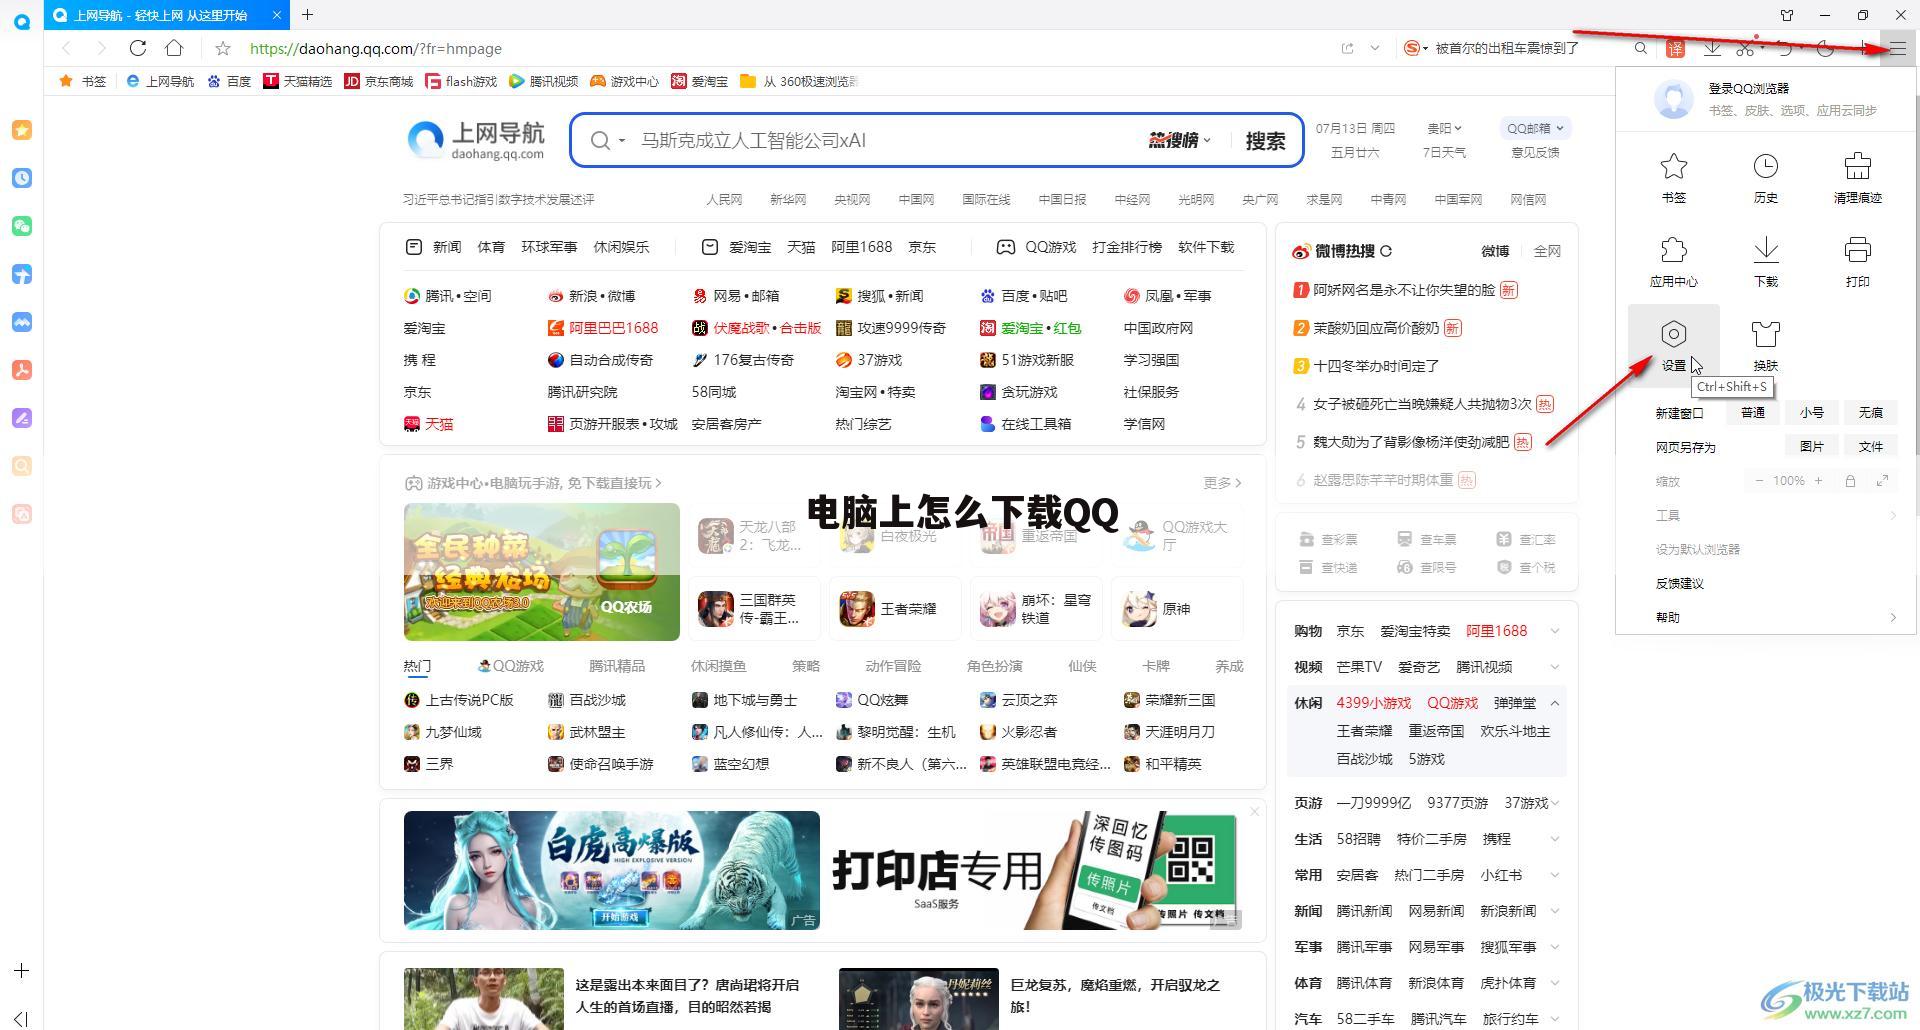This screenshot has width=1920, height=1030.
Task: Expand the 视频 category row chevron
Action: 1555,667
